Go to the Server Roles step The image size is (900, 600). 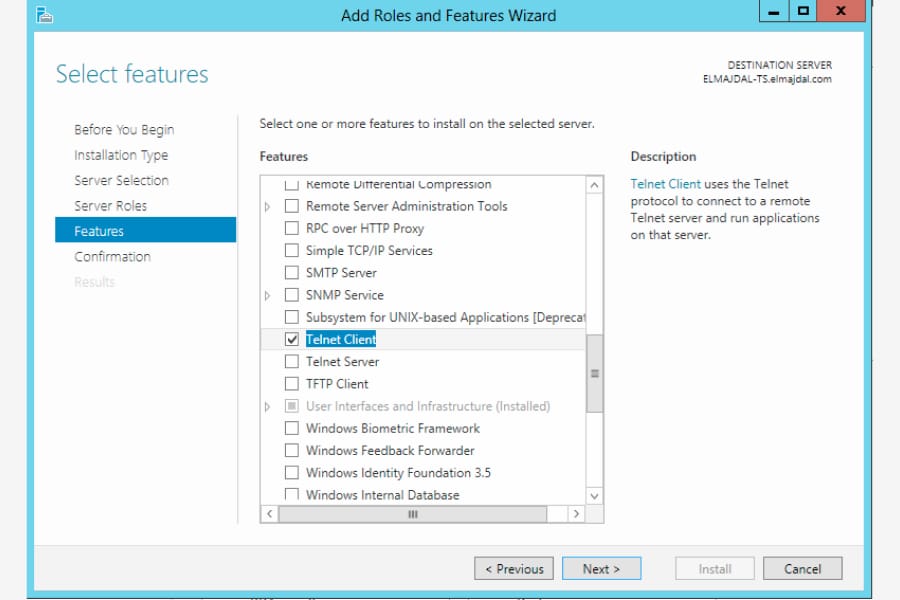coord(110,206)
